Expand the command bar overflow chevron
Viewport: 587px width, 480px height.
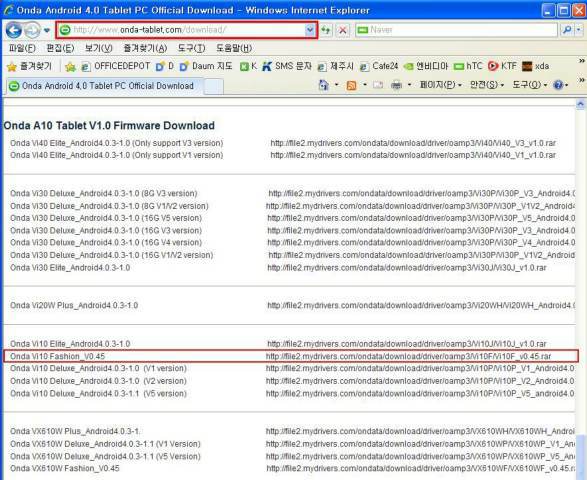tap(581, 80)
